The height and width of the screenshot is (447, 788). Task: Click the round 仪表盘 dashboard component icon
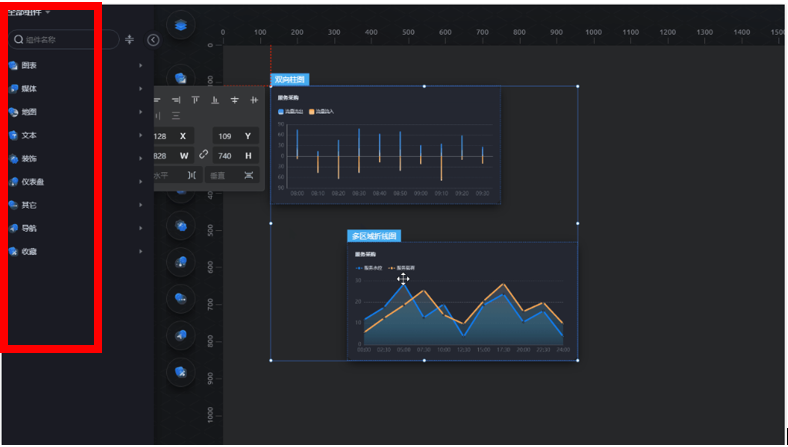pyautogui.click(x=181, y=262)
